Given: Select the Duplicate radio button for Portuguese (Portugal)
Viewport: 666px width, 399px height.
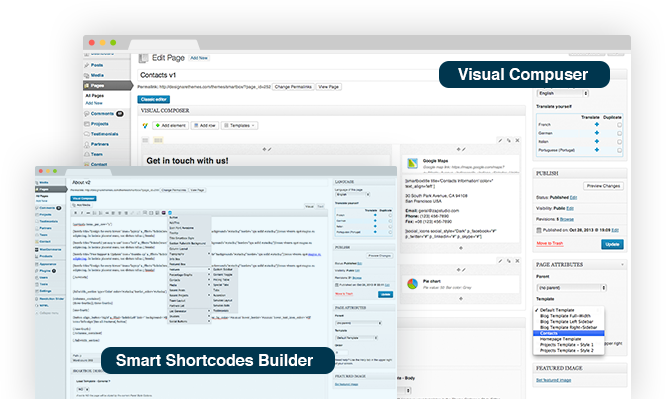Looking at the screenshot, I should point(619,150).
